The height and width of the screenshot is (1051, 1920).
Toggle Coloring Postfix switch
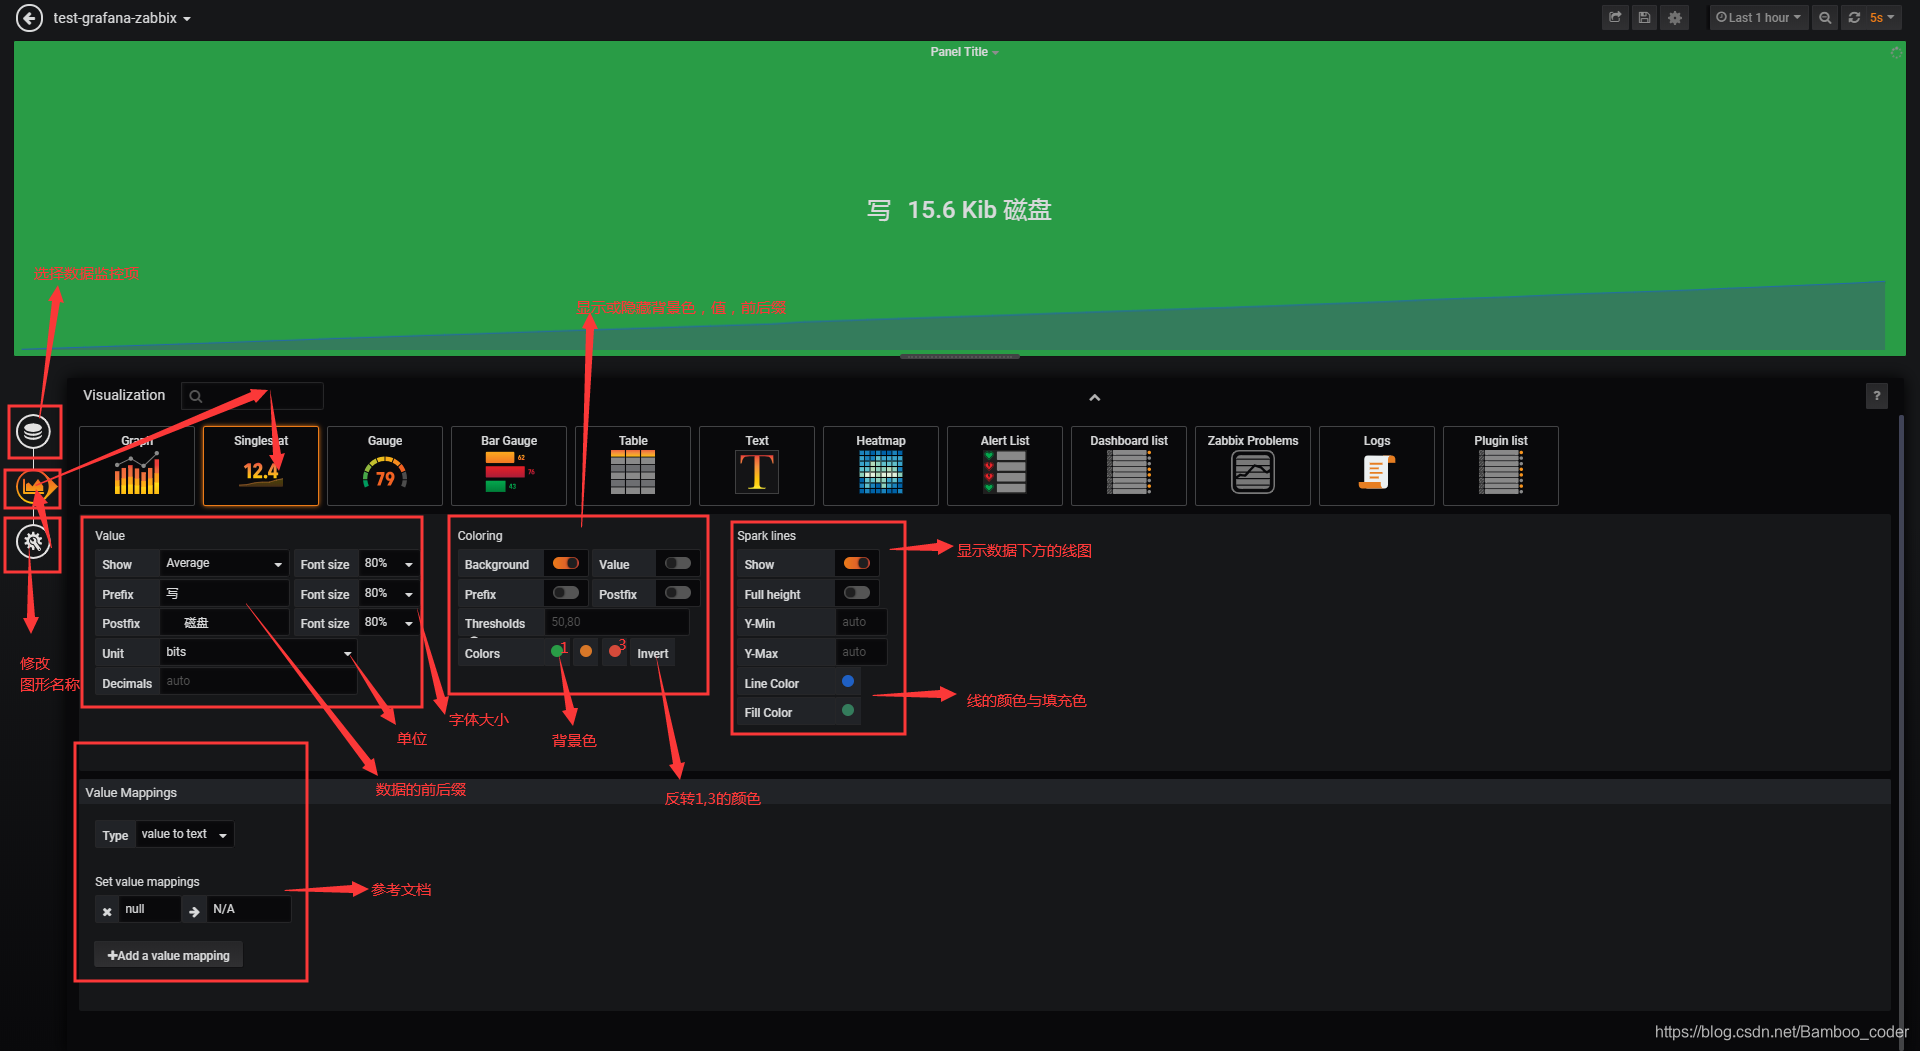click(678, 593)
